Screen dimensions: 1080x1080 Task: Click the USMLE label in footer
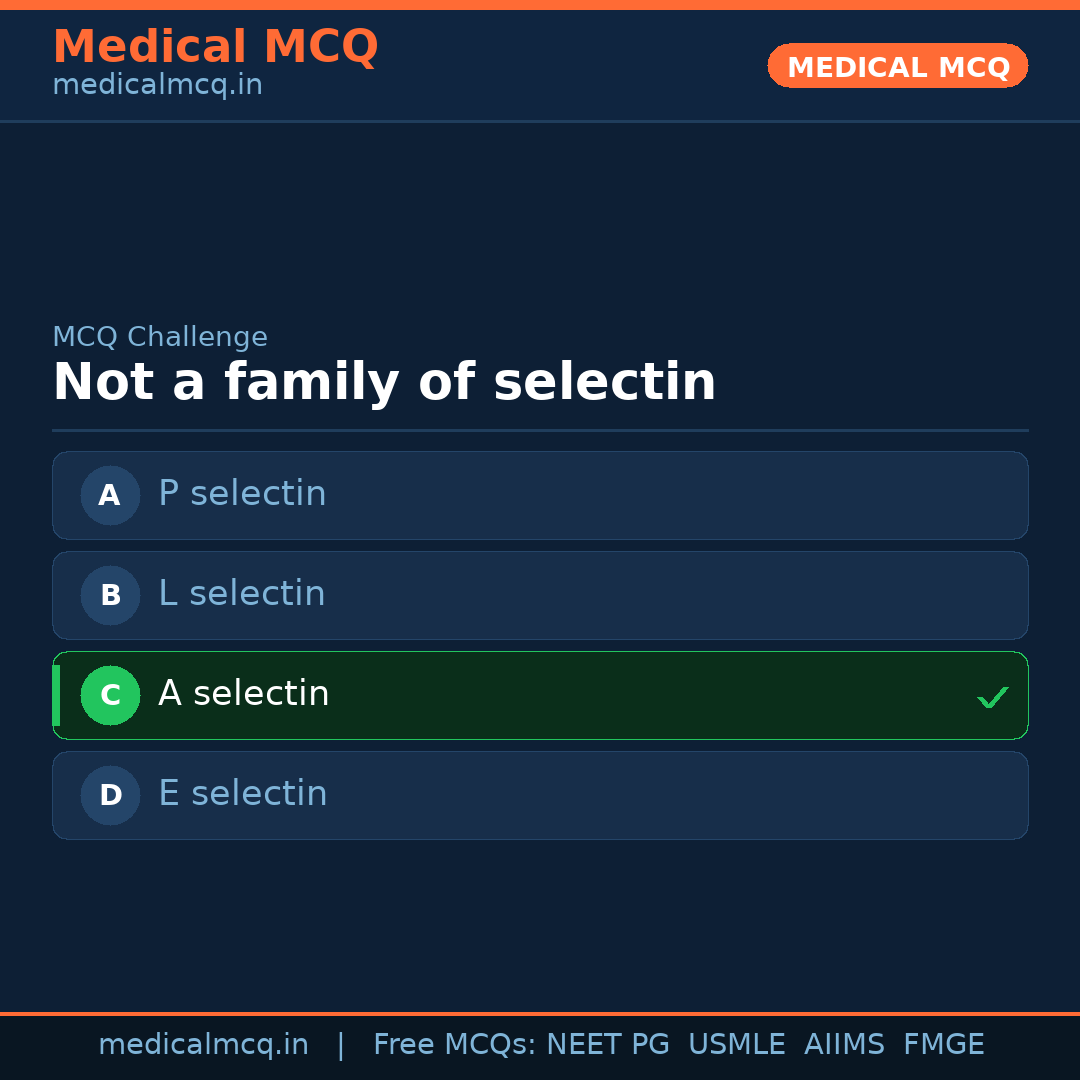(x=737, y=1043)
